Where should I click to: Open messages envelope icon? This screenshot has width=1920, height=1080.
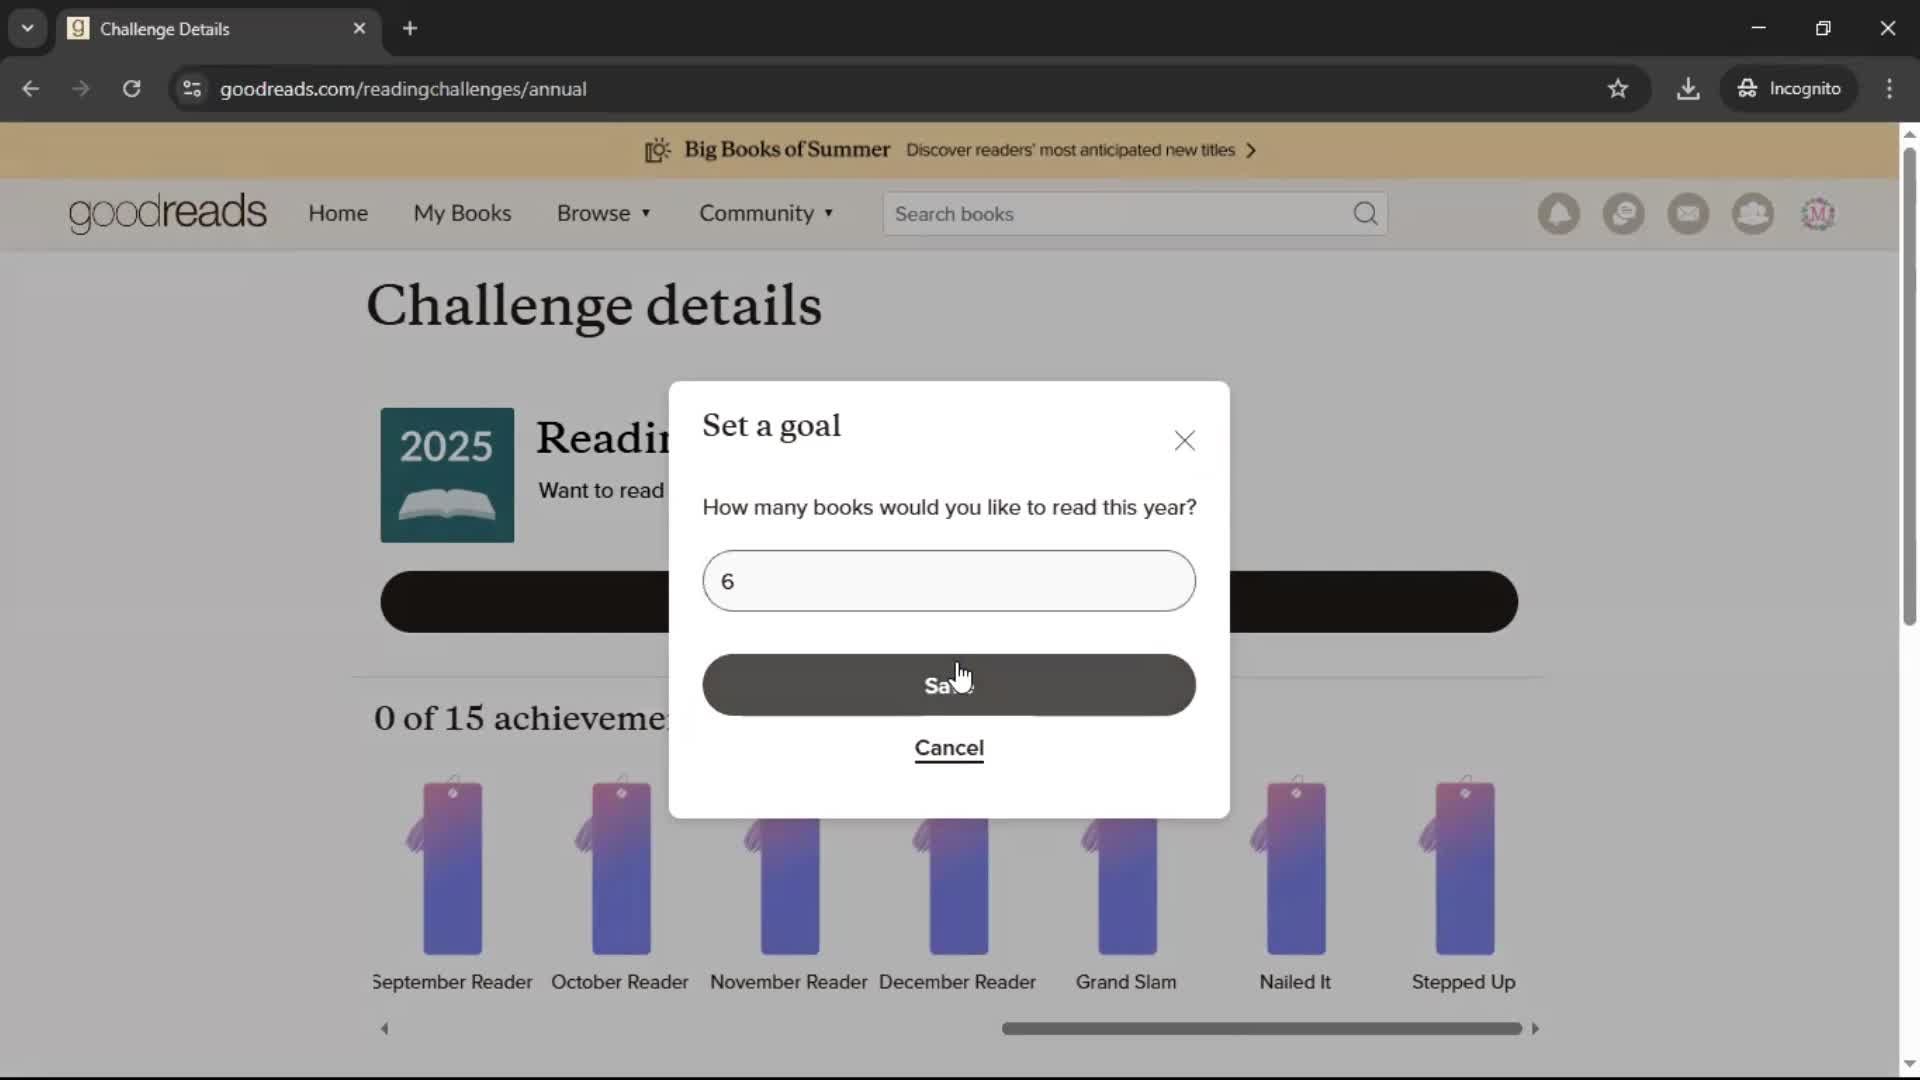[x=1689, y=214]
